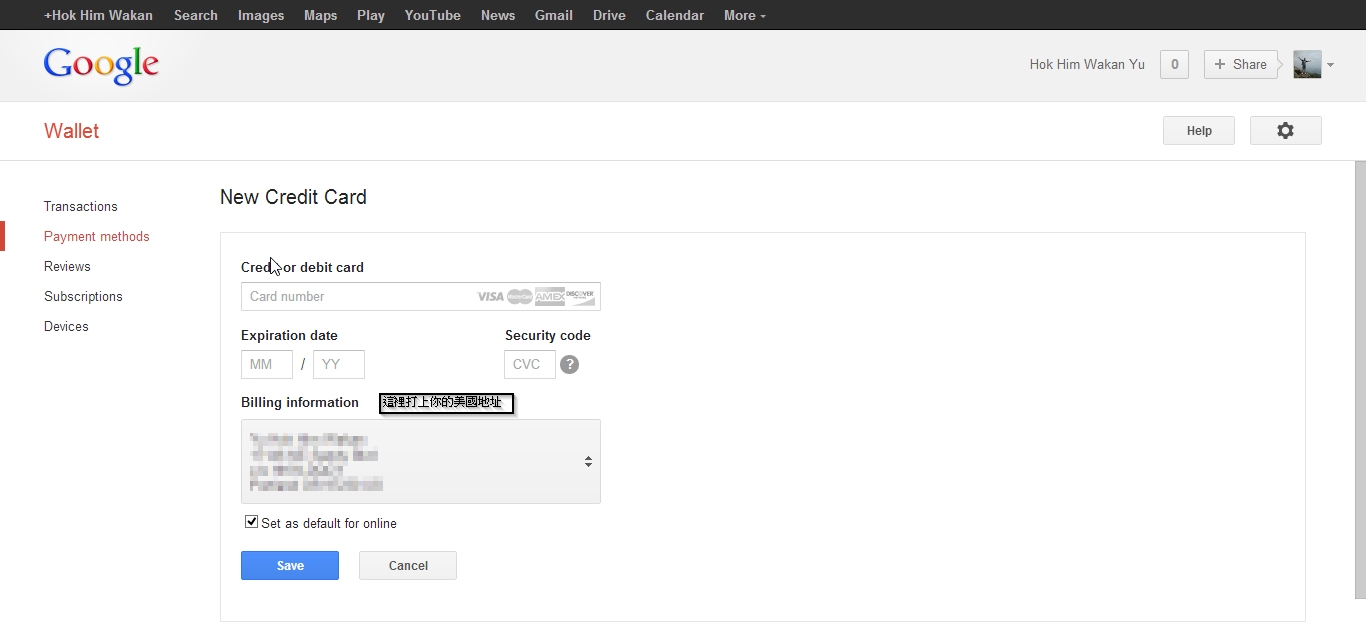Viewport: 1366px width, 643px height.
Task: Open Subscriptions in the sidebar
Action: coord(83,296)
